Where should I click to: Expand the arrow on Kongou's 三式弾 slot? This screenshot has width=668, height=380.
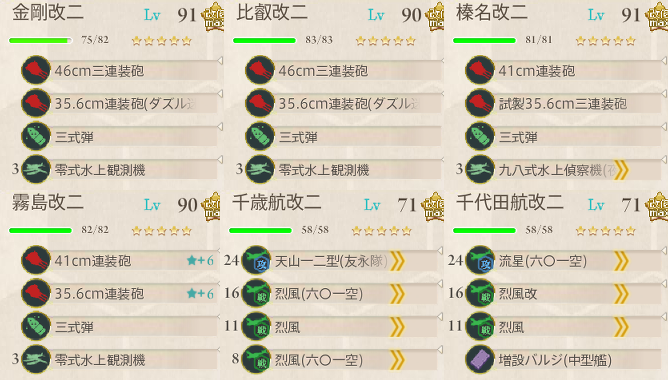(x=220, y=127)
